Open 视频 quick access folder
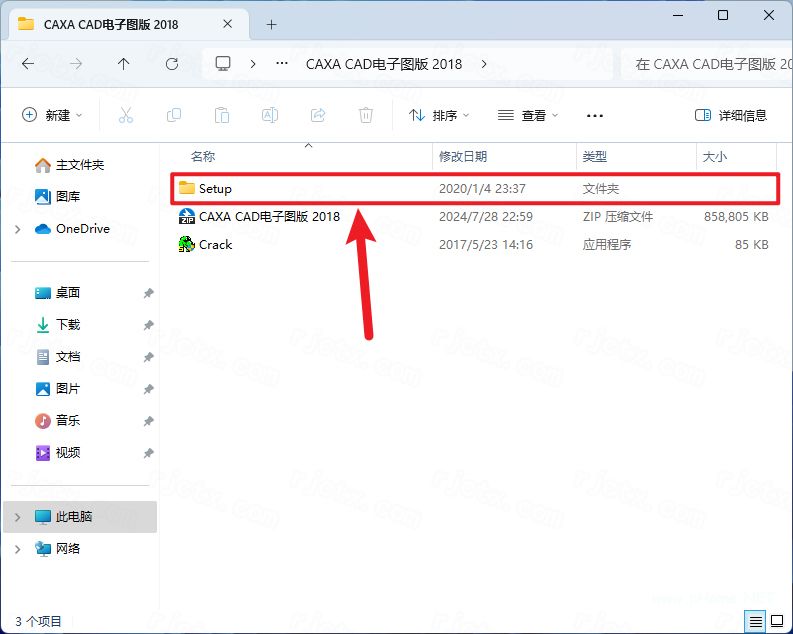The width and height of the screenshot is (793, 634). point(57,452)
